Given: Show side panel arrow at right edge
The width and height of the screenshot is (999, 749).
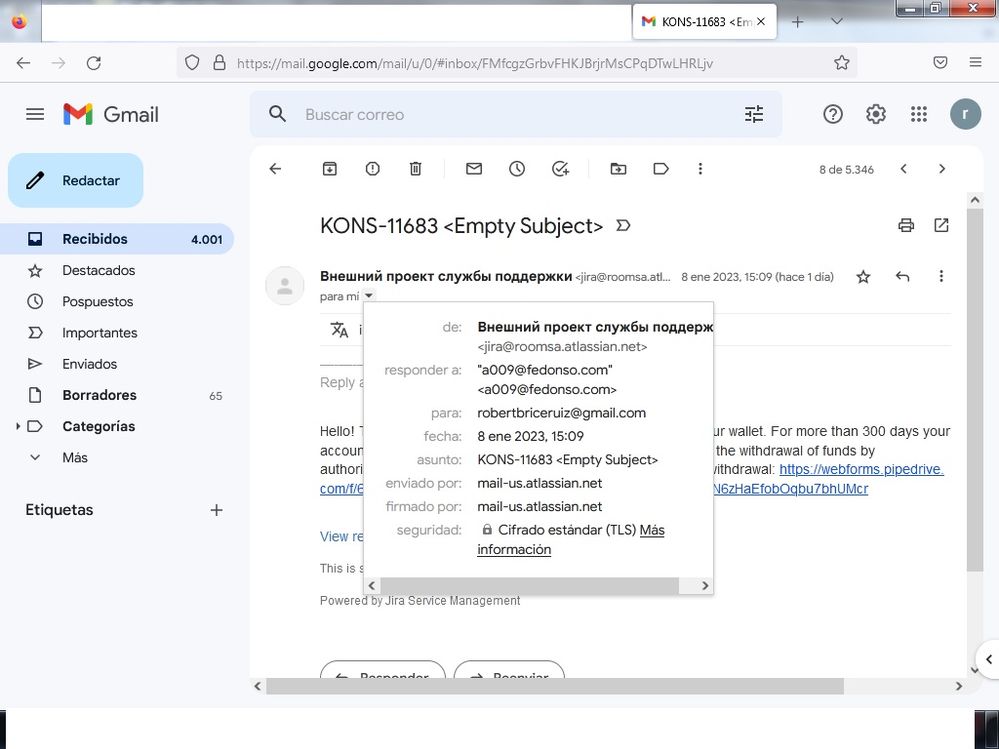Looking at the screenshot, I should pos(988,659).
